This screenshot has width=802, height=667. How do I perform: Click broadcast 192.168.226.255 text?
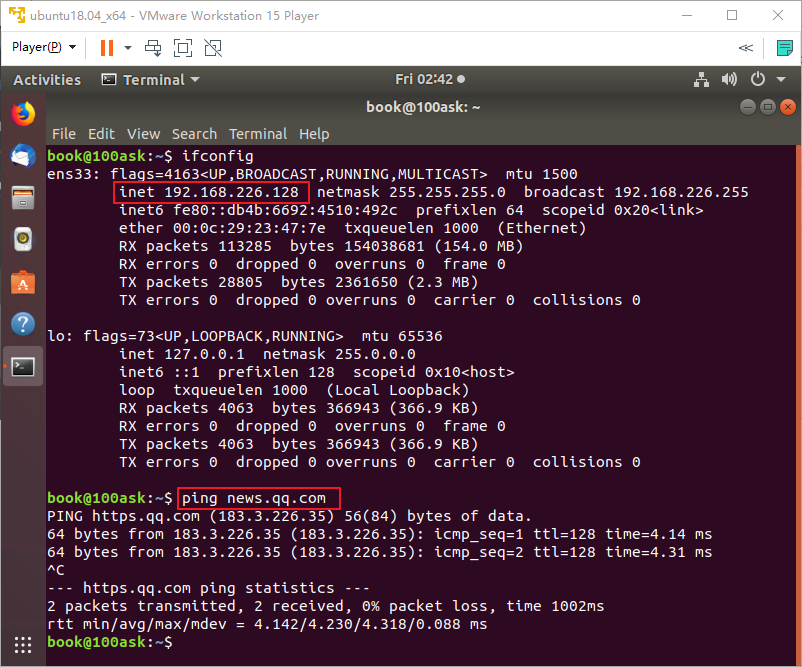tap(636, 192)
